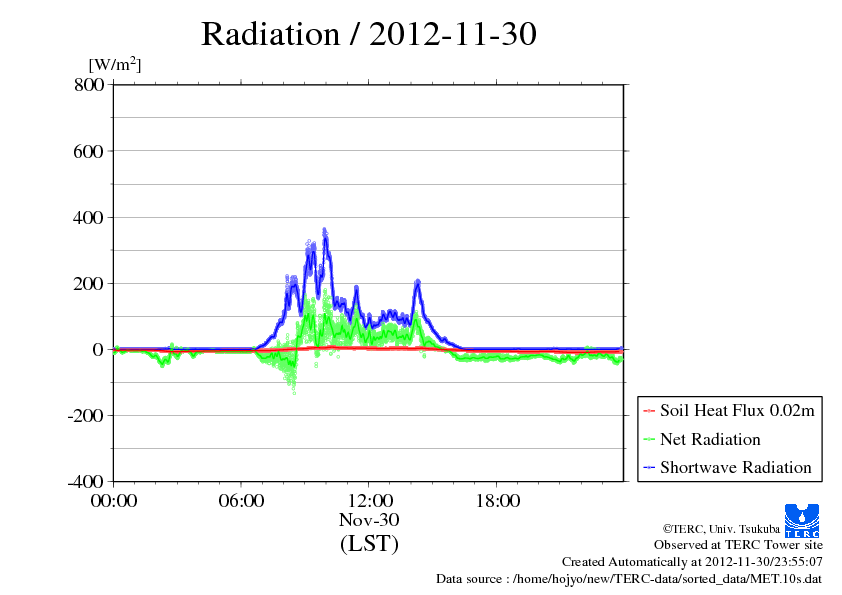
Task: Click the '200' y-axis label
Action: (89, 284)
